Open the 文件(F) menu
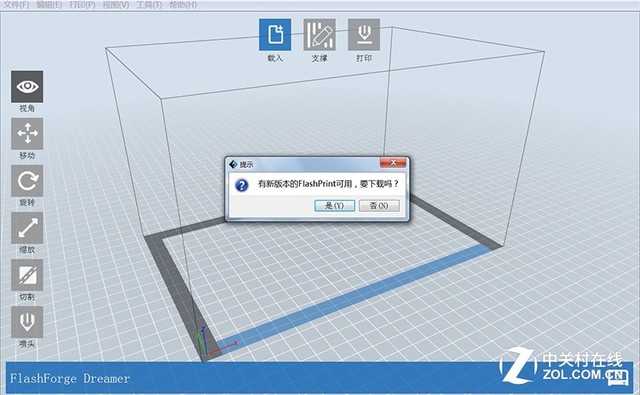 (16, 5)
